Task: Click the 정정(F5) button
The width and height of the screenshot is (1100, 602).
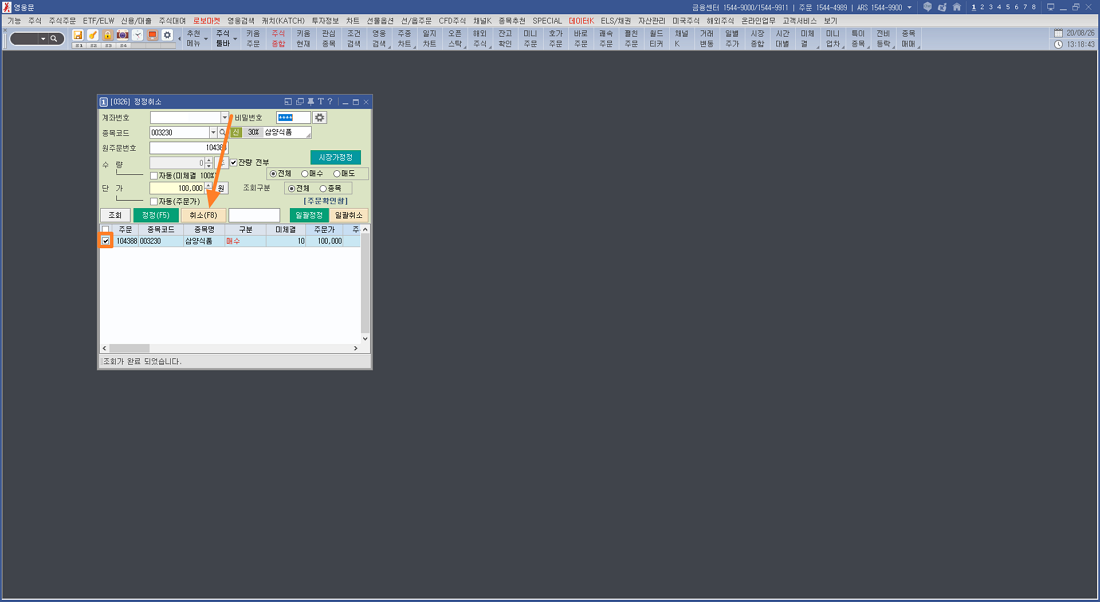Action: pyautogui.click(x=156, y=215)
